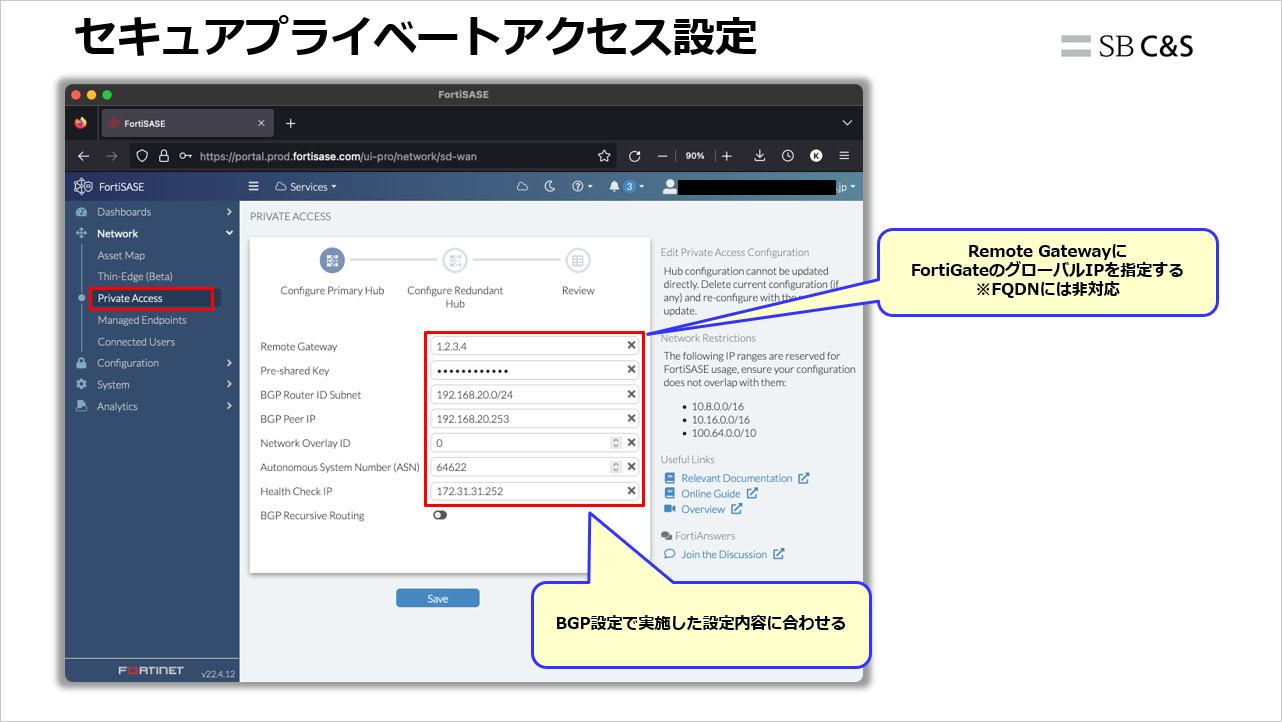
Task: Clear the BGP Peer IP value
Action: tap(631, 419)
